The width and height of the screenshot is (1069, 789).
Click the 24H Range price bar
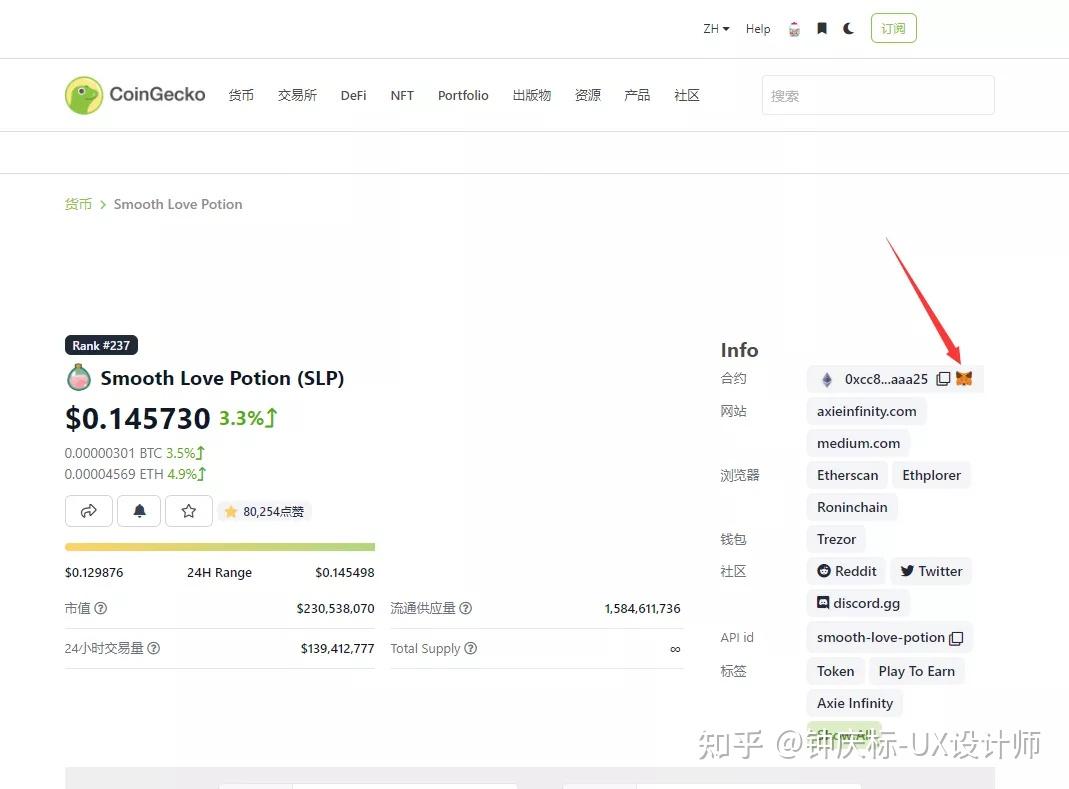[220, 547]
